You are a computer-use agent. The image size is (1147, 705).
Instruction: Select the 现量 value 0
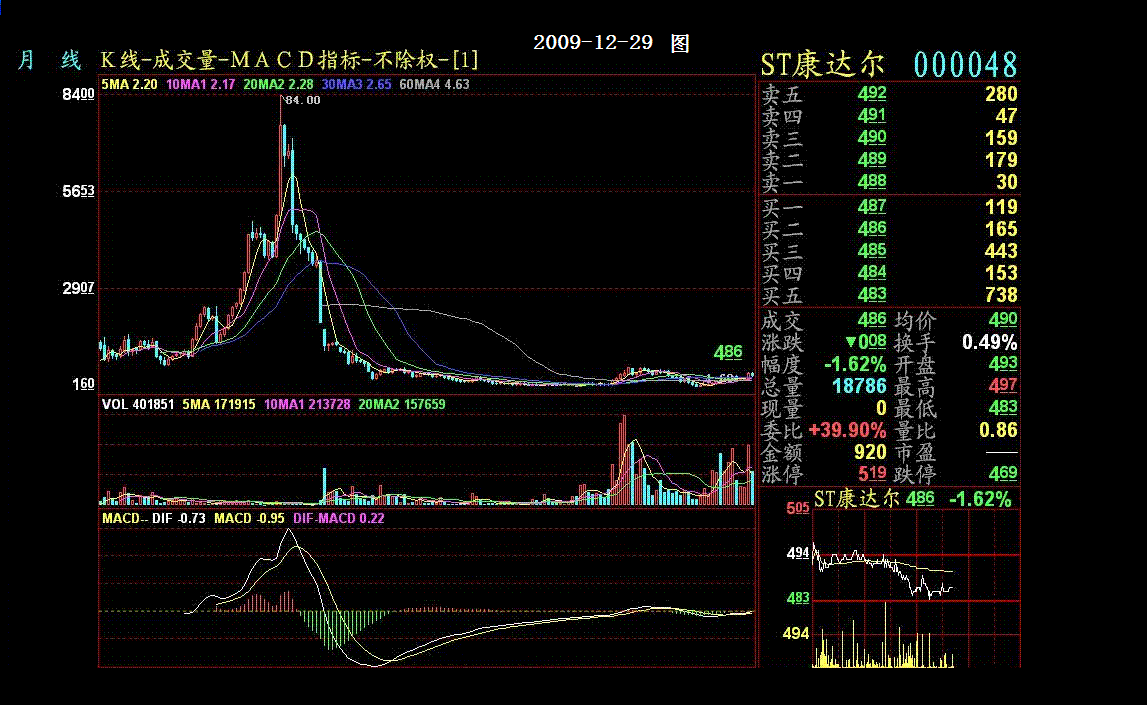point(881,407)
